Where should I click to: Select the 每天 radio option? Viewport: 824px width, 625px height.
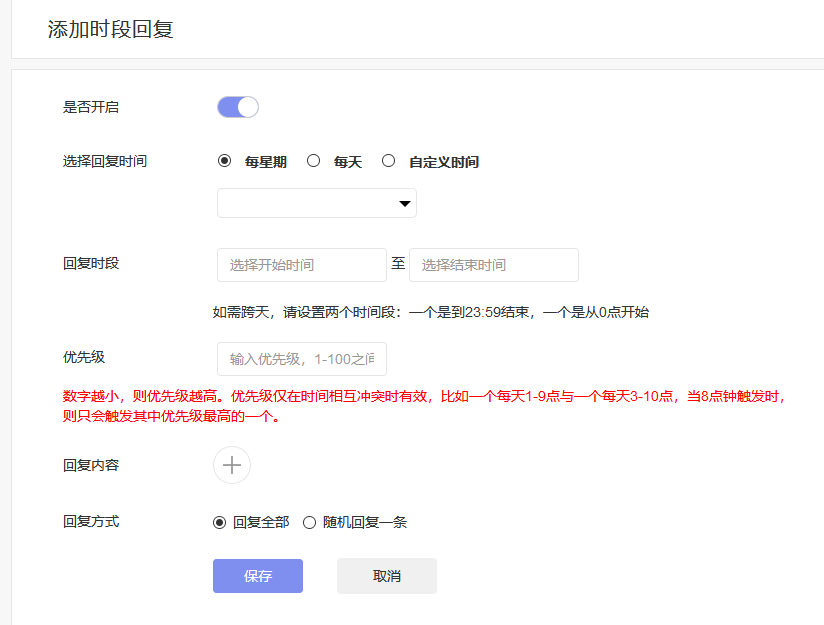pos(313,161)
